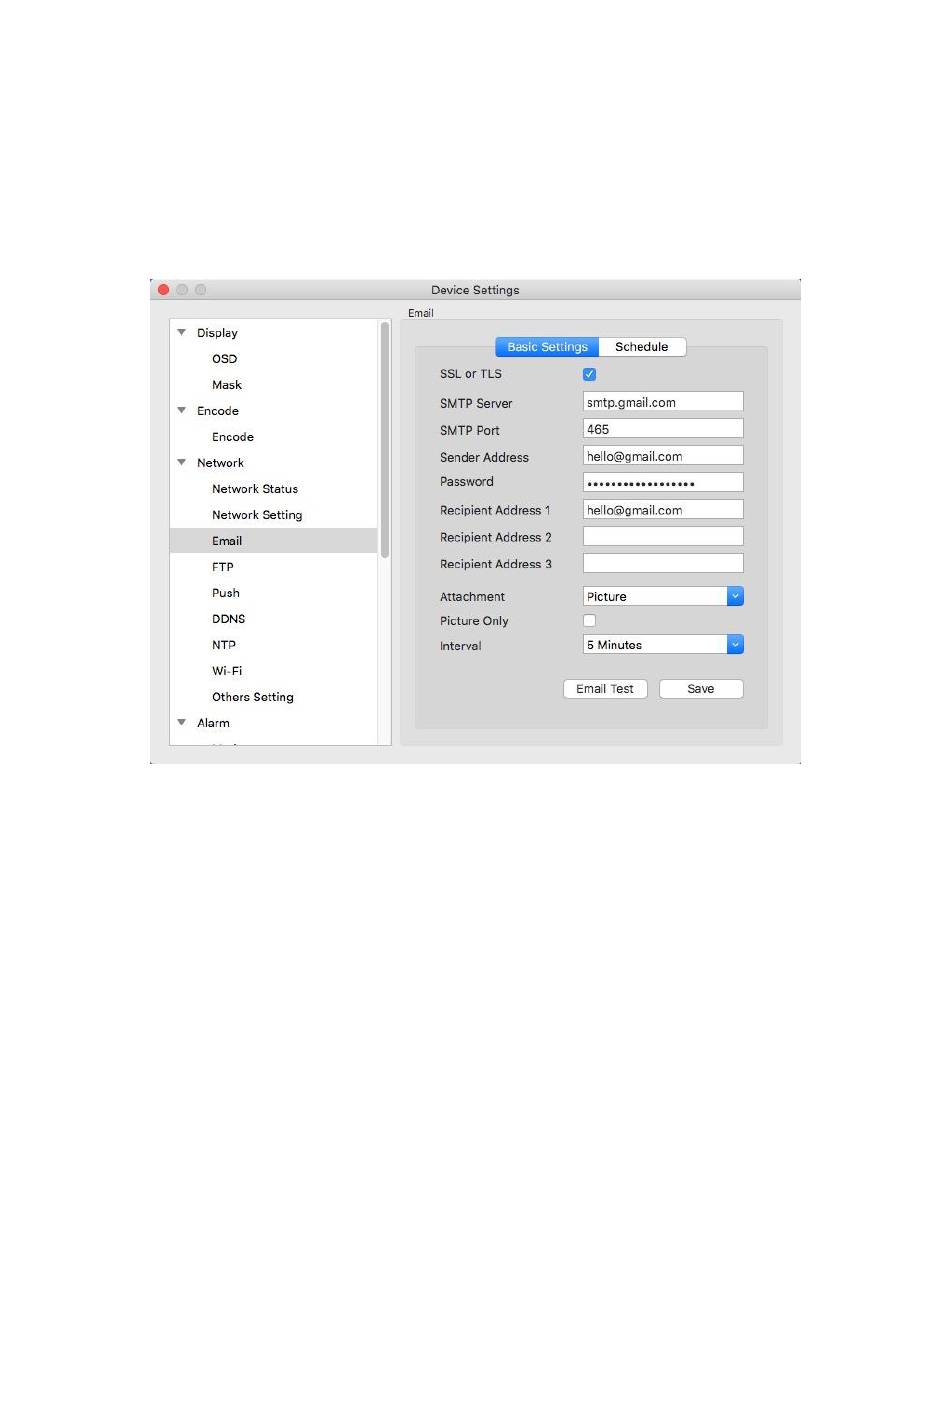
Task: Click the Display category label
Action: point(217,333)
